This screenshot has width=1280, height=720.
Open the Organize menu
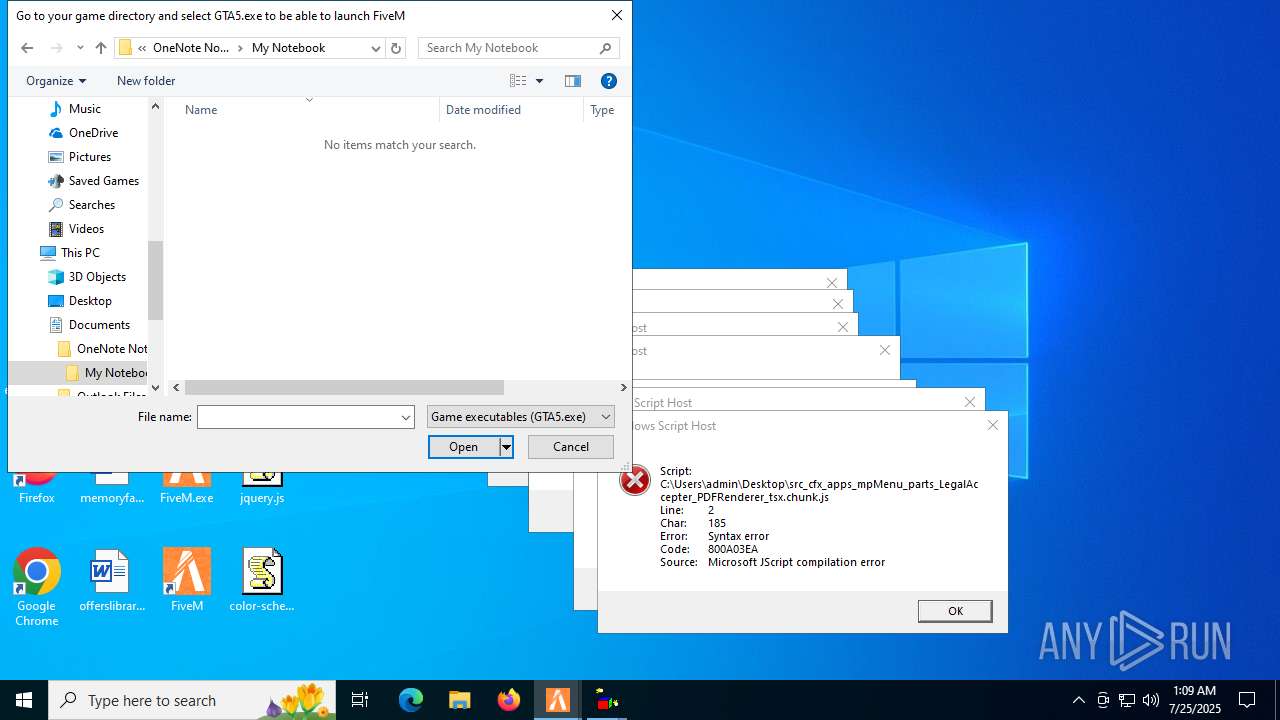tap(56, 81)
